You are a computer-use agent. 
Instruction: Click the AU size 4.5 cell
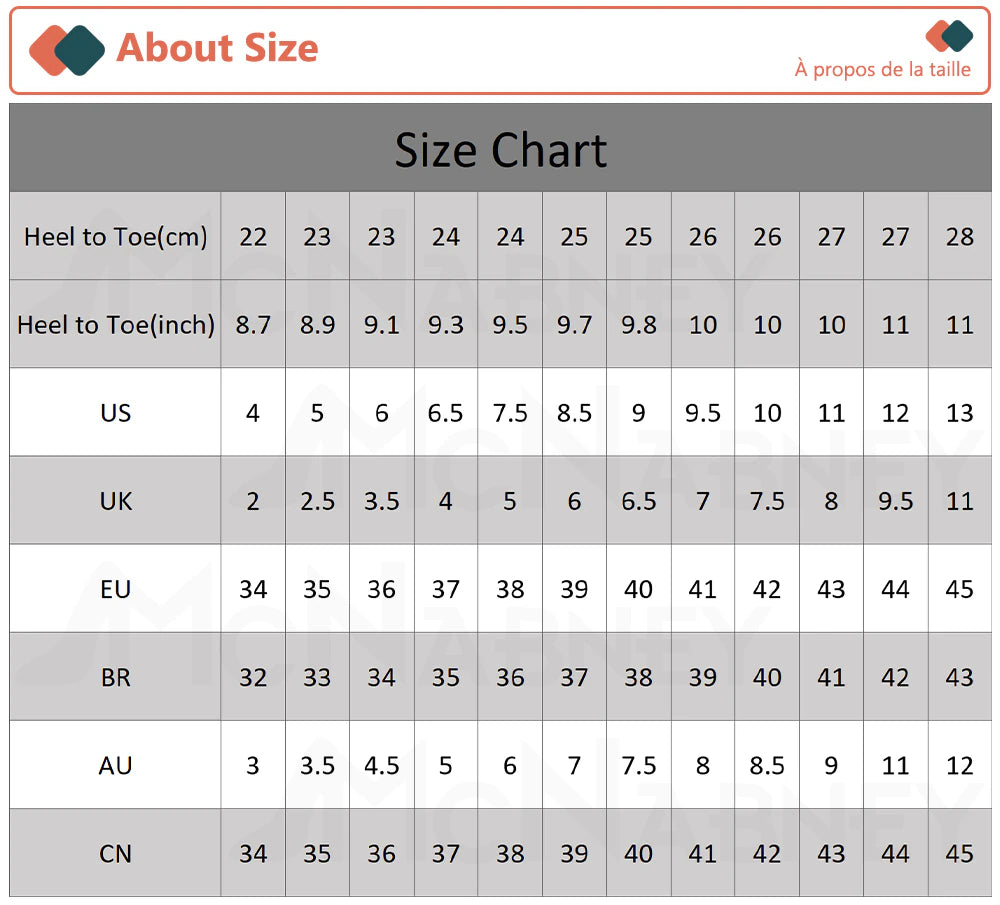tap(381, 765)
